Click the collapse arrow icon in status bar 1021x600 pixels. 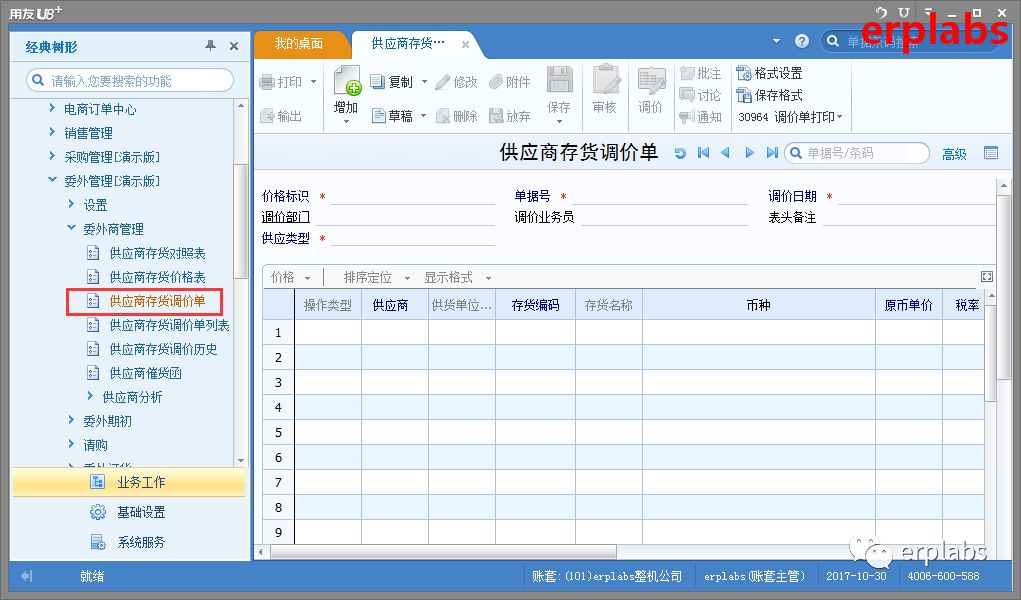(27, 576)
